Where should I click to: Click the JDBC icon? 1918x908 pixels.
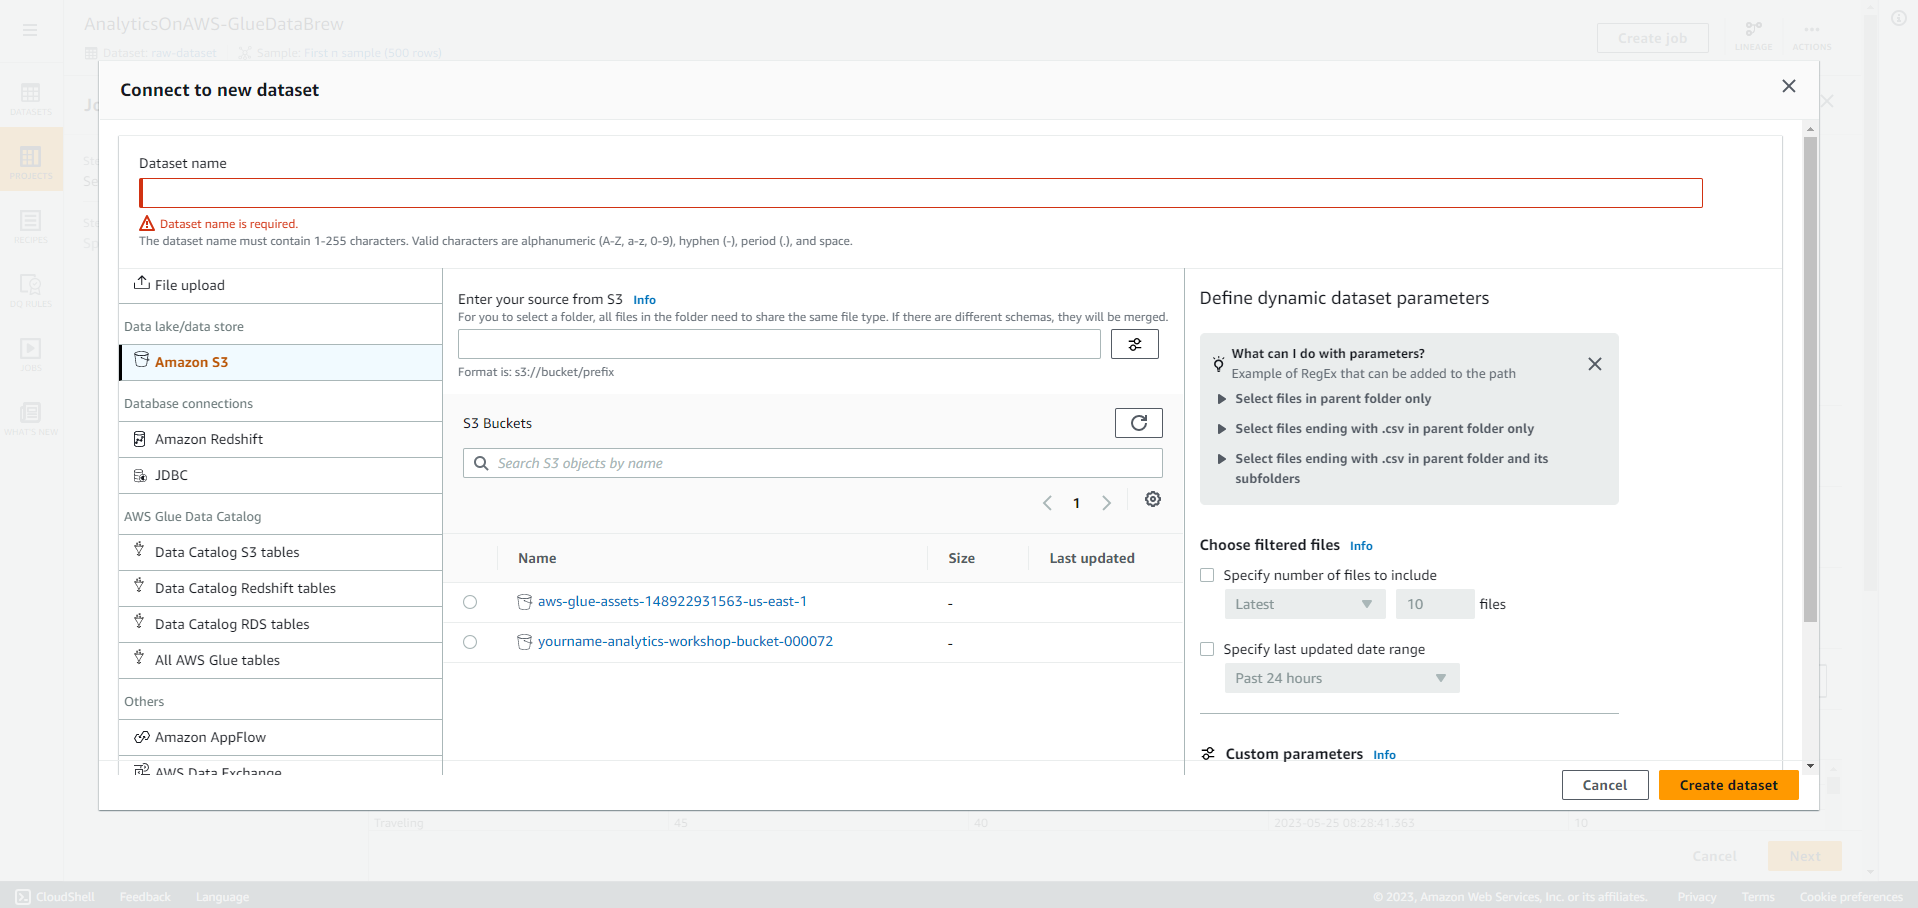click(140, 475)
